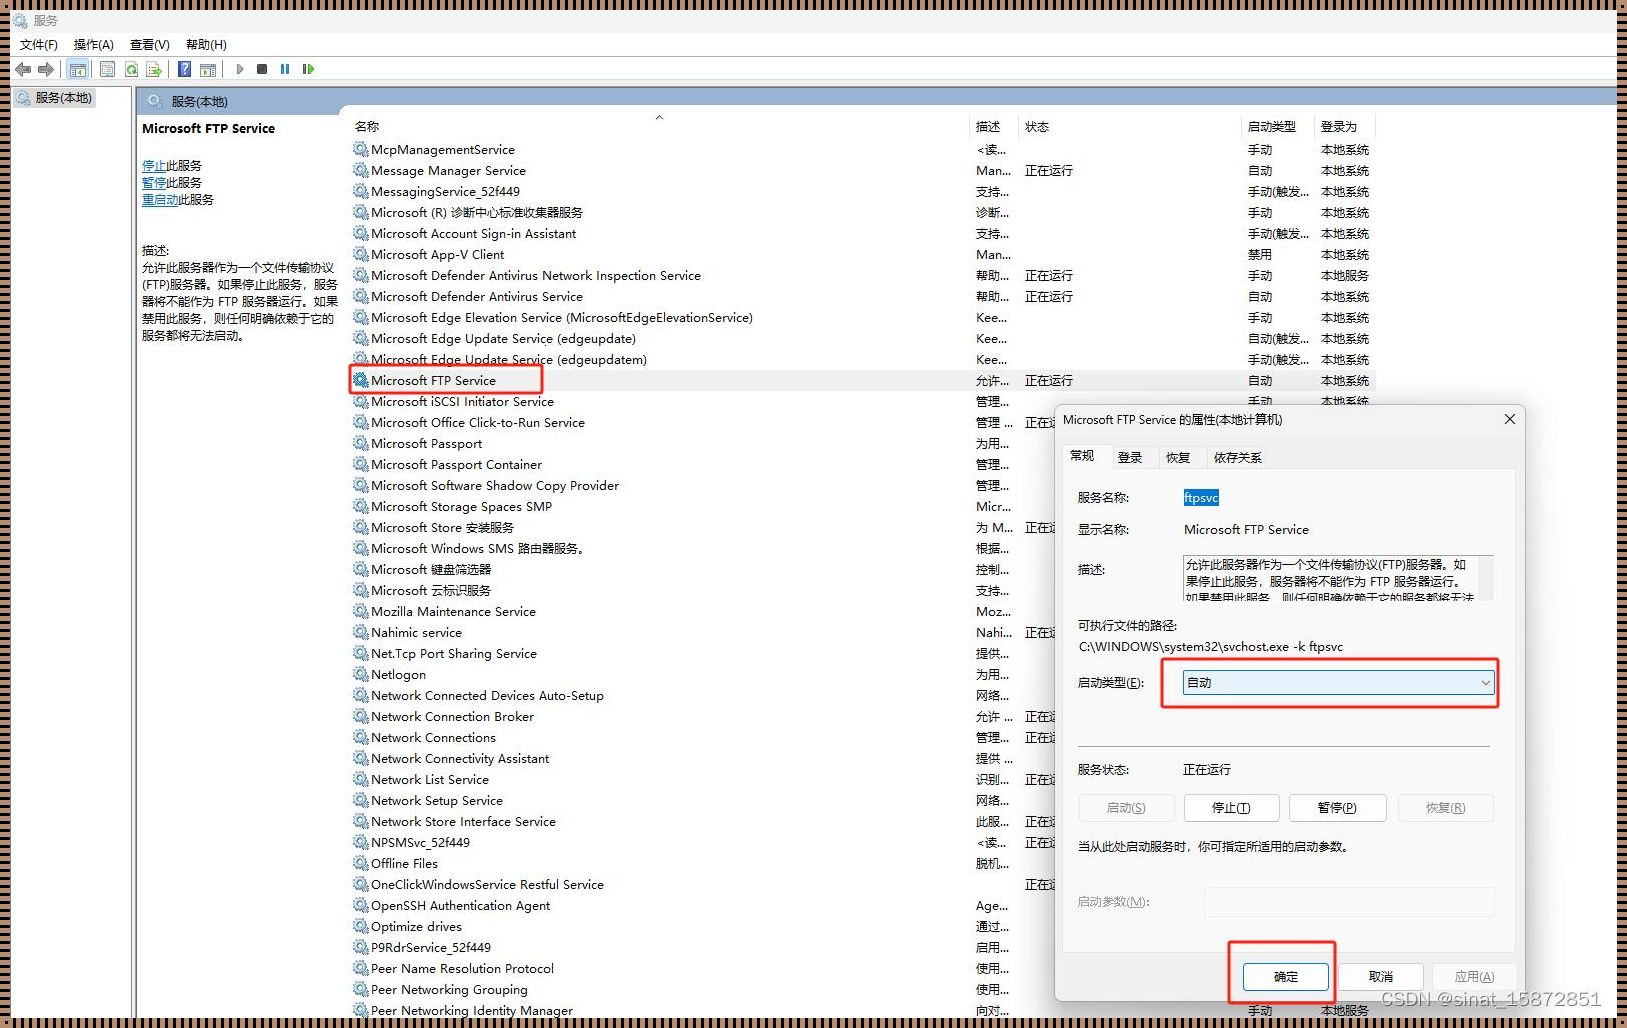The height and width of the screenshot is (1028, 1627).
Task: Select the Microsoft Defender Antivirus Service row
Action: pos(863,297)
